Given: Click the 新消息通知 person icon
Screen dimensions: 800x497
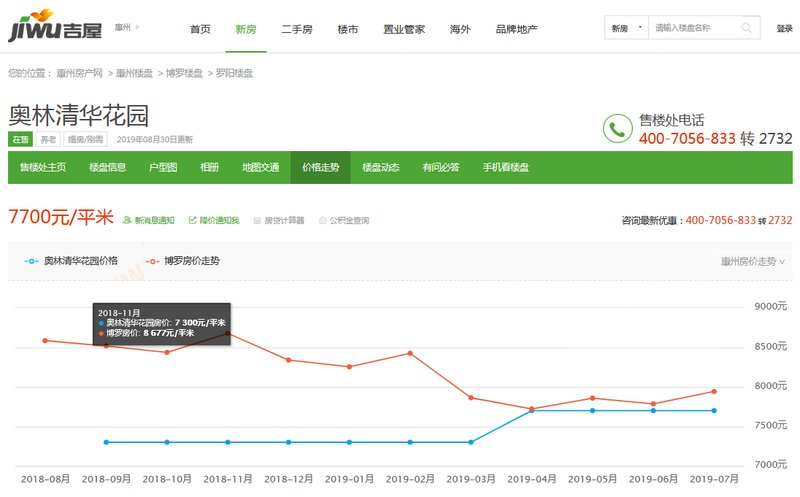Looking at the screenshot, I should coord(127,220).
